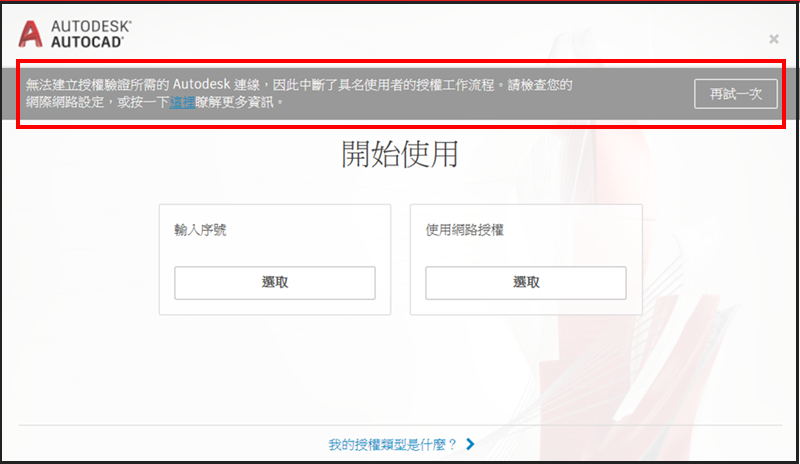Select the 輸入序號 card label
800x464 pixels.
point(200,230)
